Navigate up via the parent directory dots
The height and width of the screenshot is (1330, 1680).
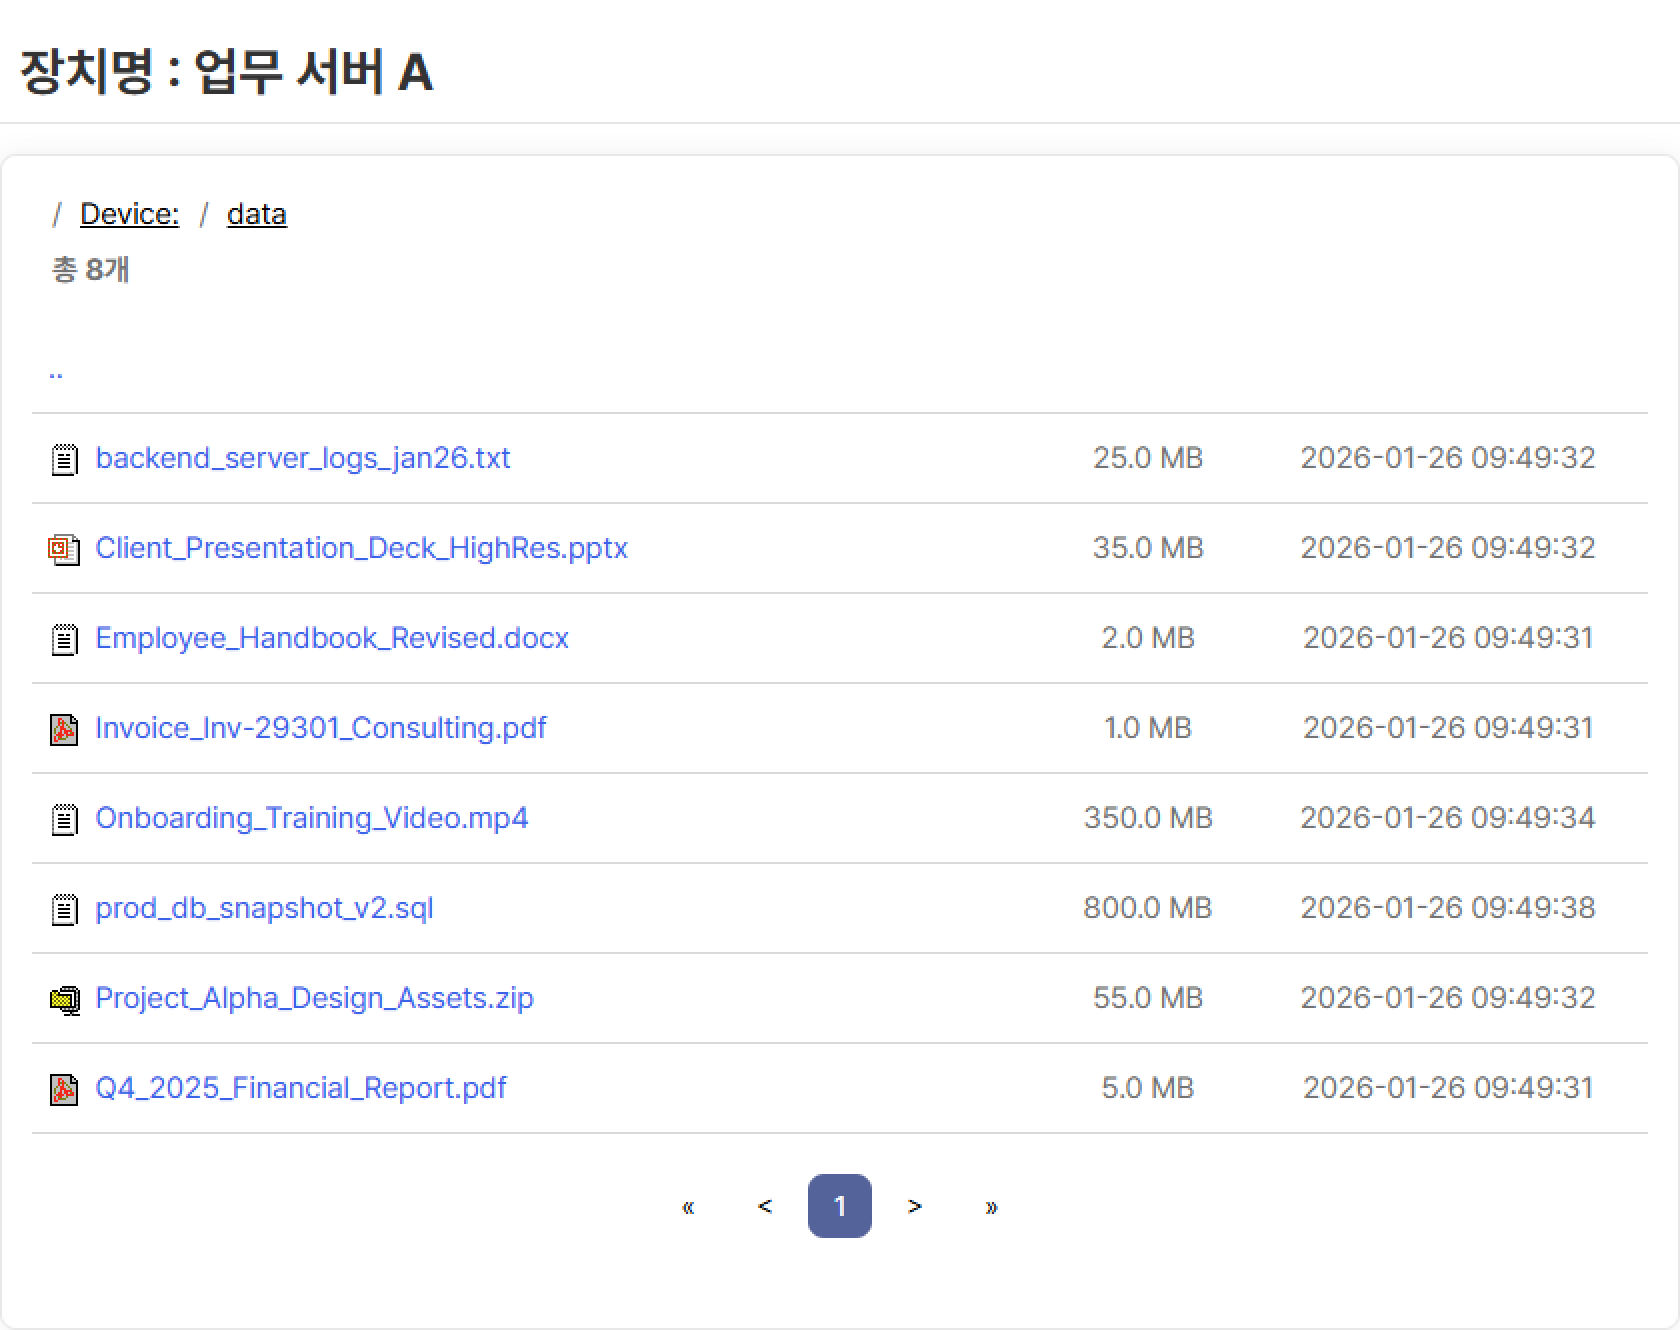point(56,372)
